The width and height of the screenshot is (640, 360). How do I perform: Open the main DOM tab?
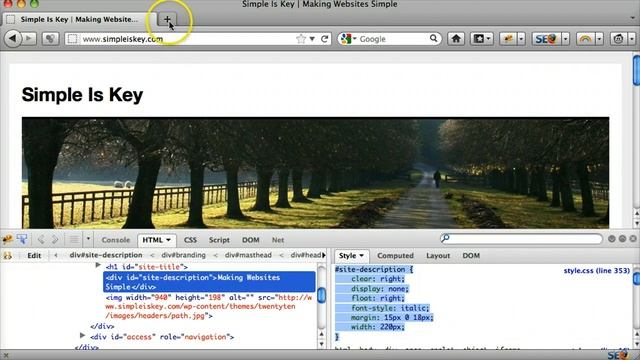[251, 240]
